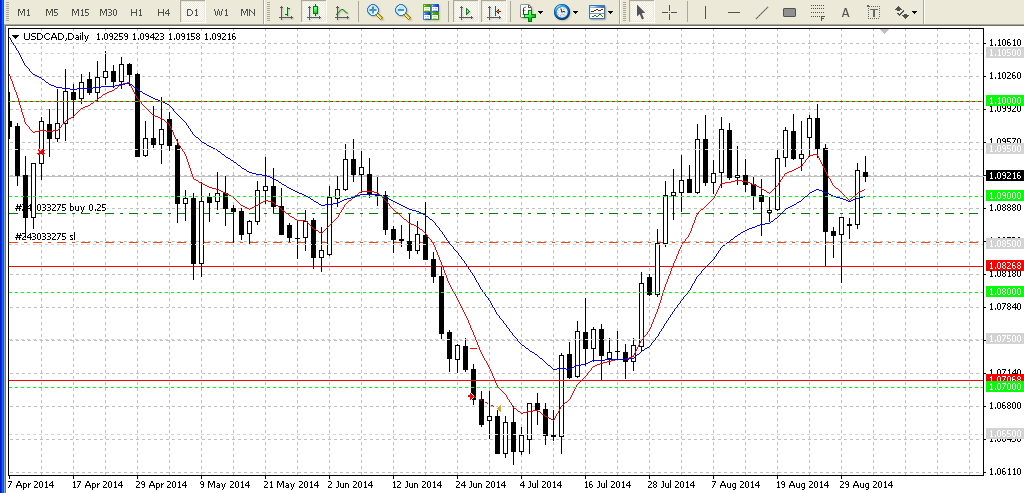Click the 1.10610 price scale value

point(1006,42)
